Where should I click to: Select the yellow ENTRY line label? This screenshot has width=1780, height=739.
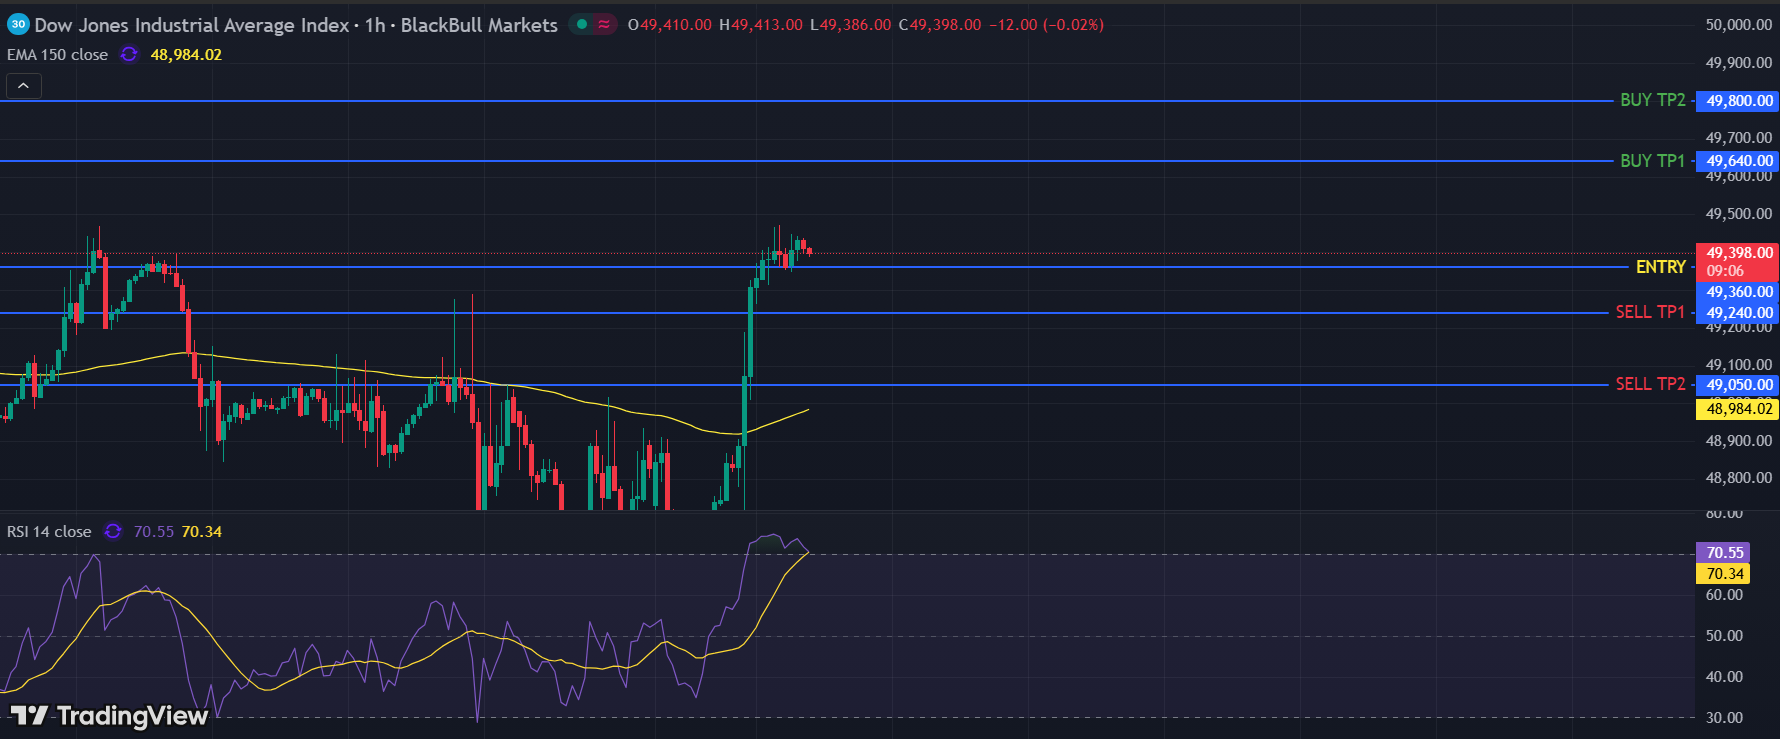(1660, 267)
